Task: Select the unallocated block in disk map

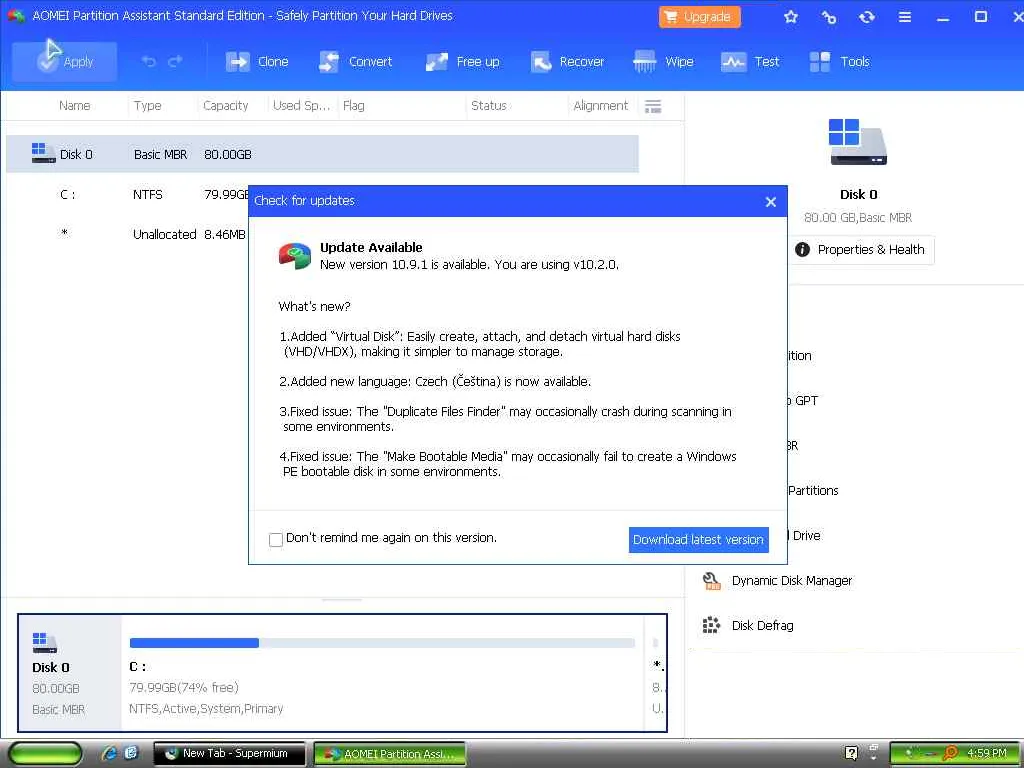Action: tap(658, 673)
